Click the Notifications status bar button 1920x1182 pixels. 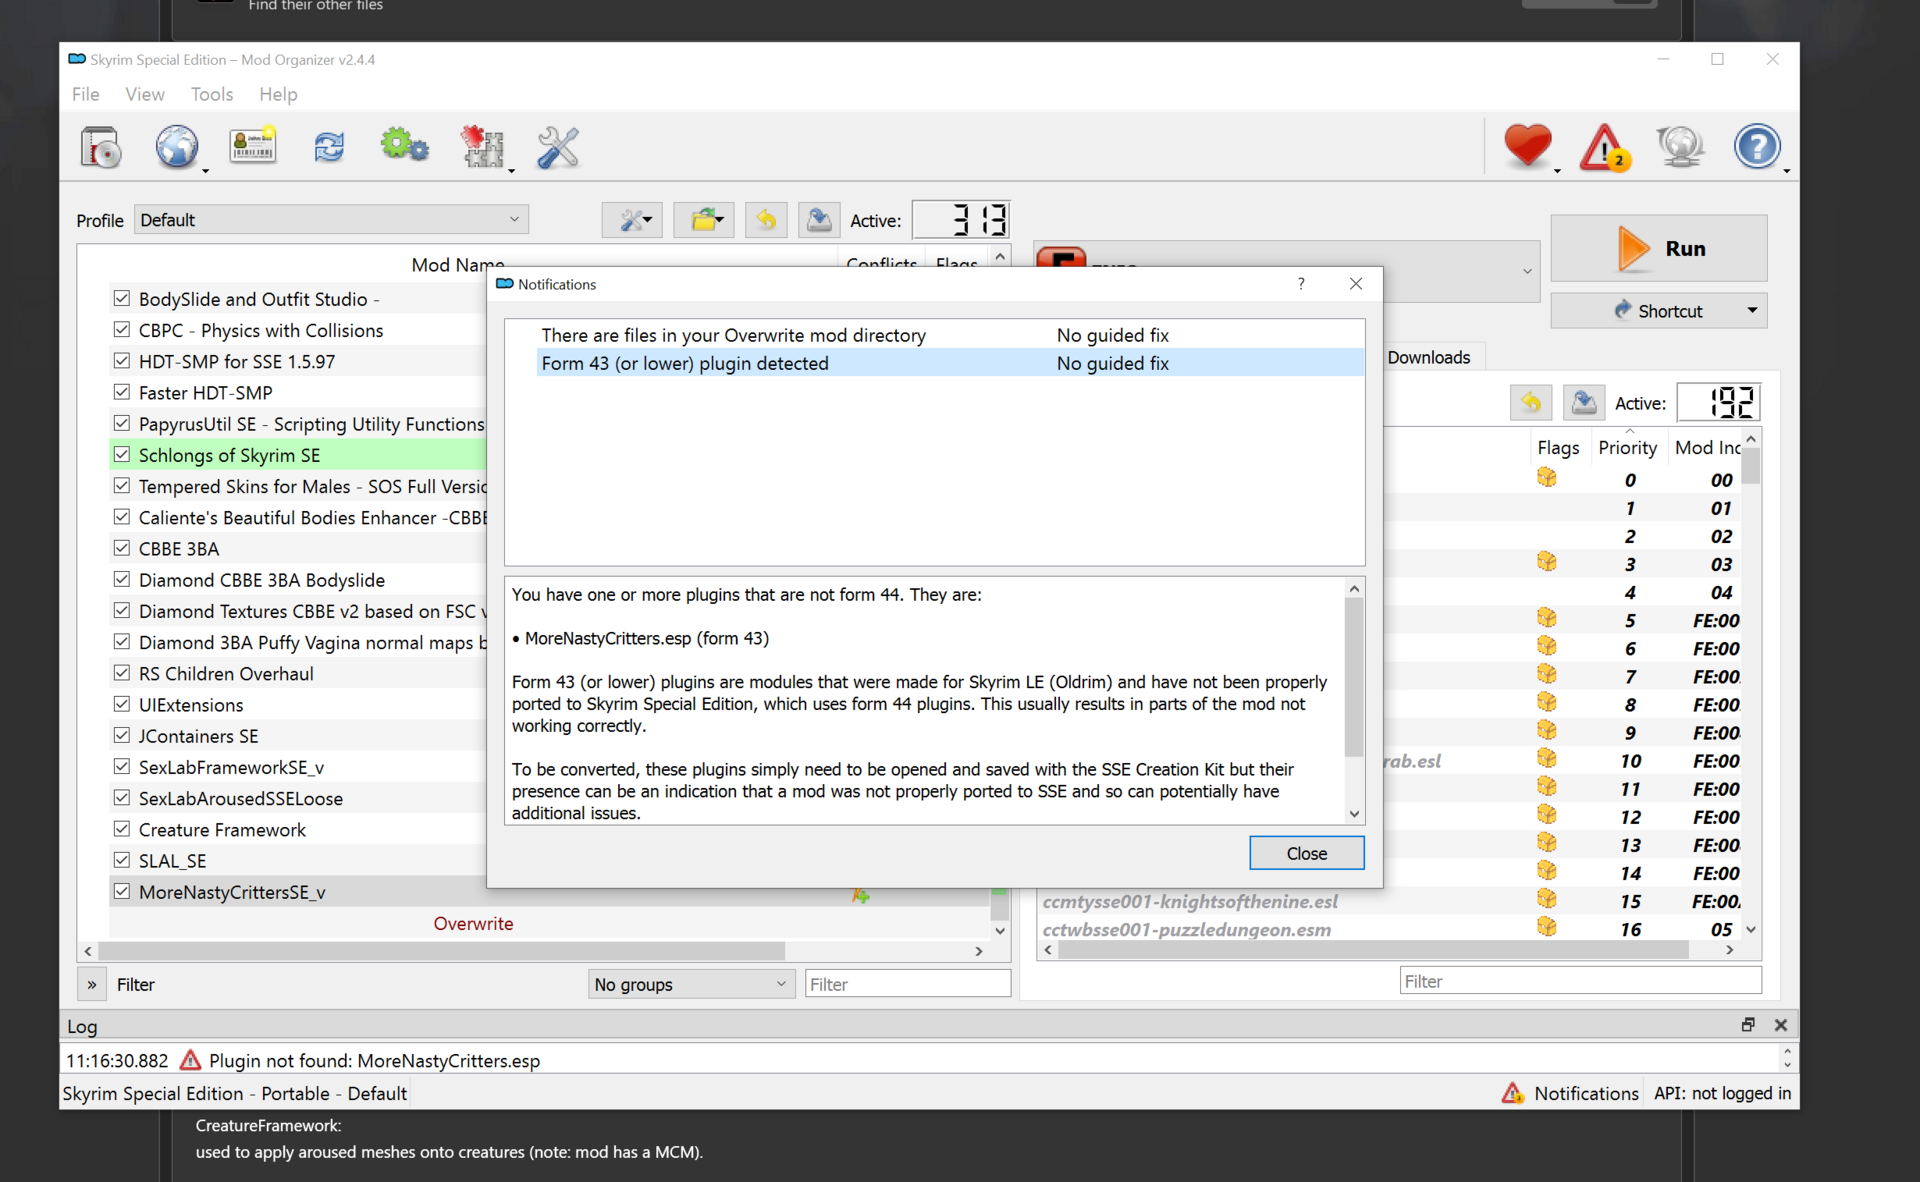pos(1570,1093)
